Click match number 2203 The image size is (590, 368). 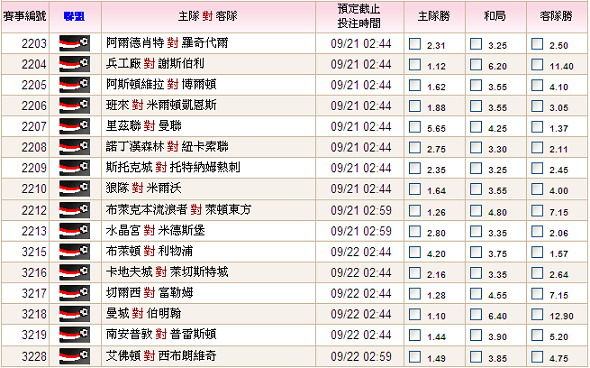34,44
